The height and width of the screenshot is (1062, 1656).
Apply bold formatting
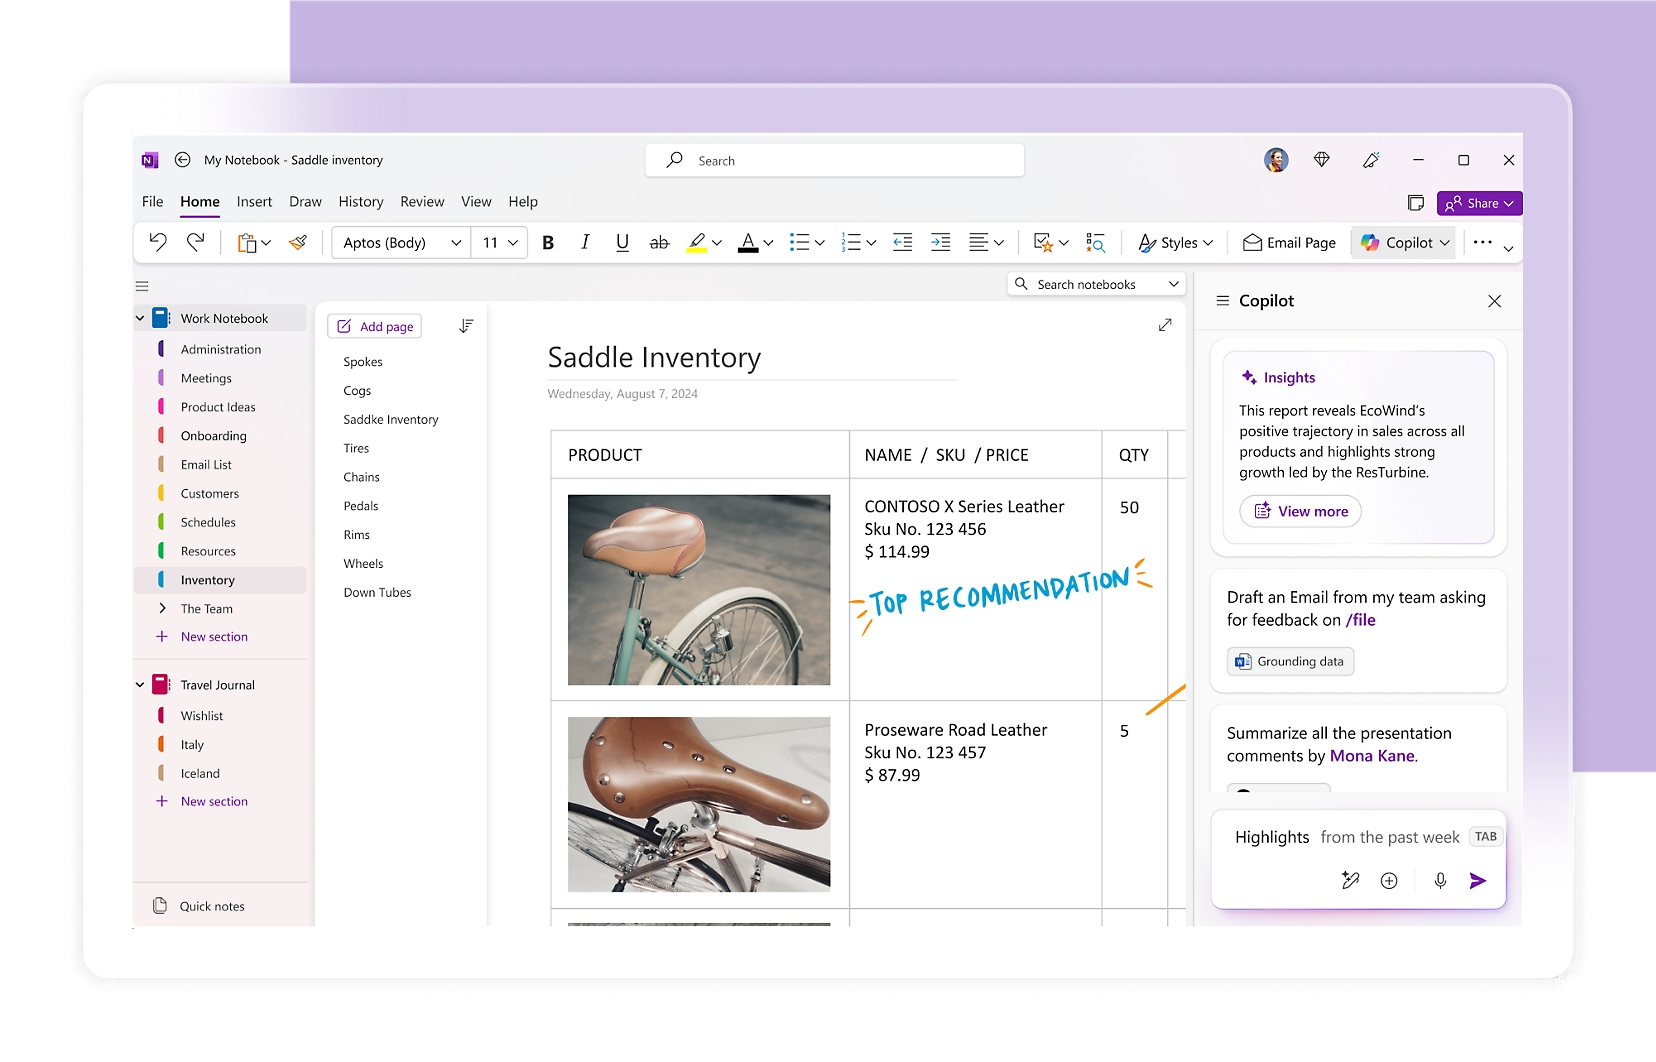pos(548,242)
